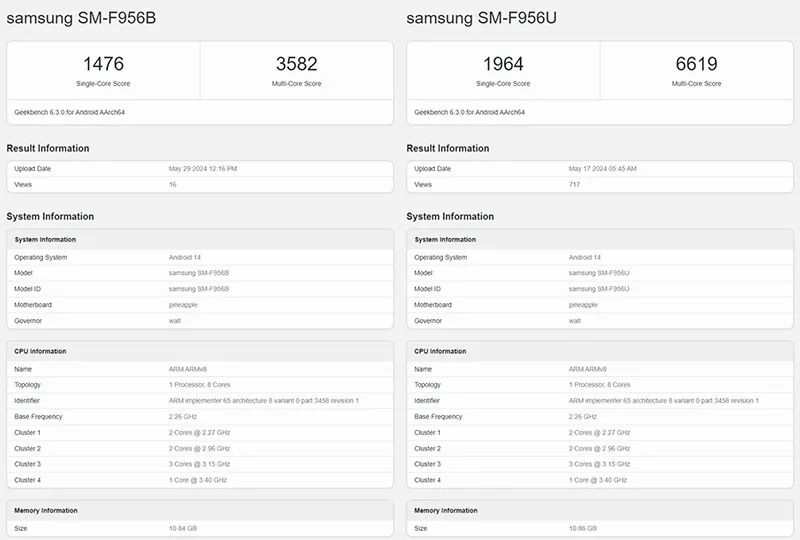The image size is (800, 540).
Task: Click the Geekbench 6.3.0 label under SM-F956B scores
Action: [x=69, y=112]
